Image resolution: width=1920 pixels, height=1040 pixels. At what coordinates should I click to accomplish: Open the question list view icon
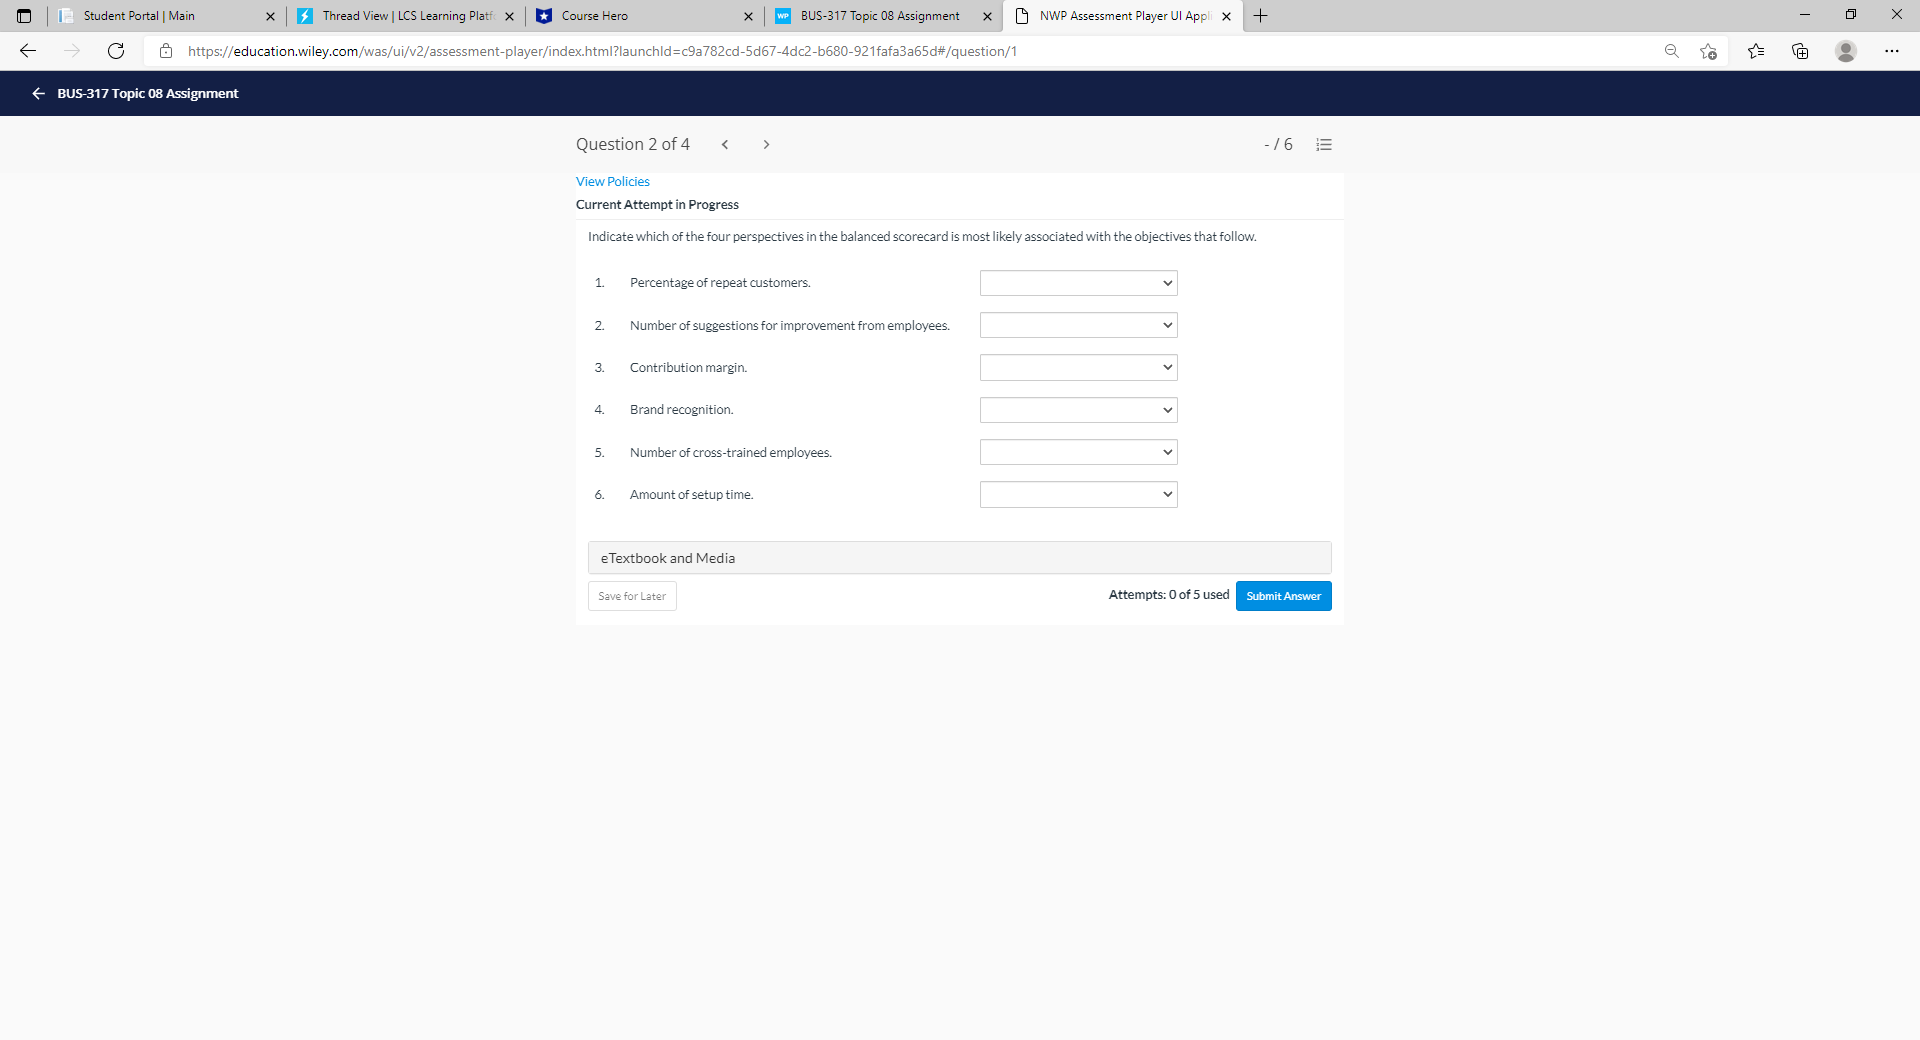(1323, 144)
